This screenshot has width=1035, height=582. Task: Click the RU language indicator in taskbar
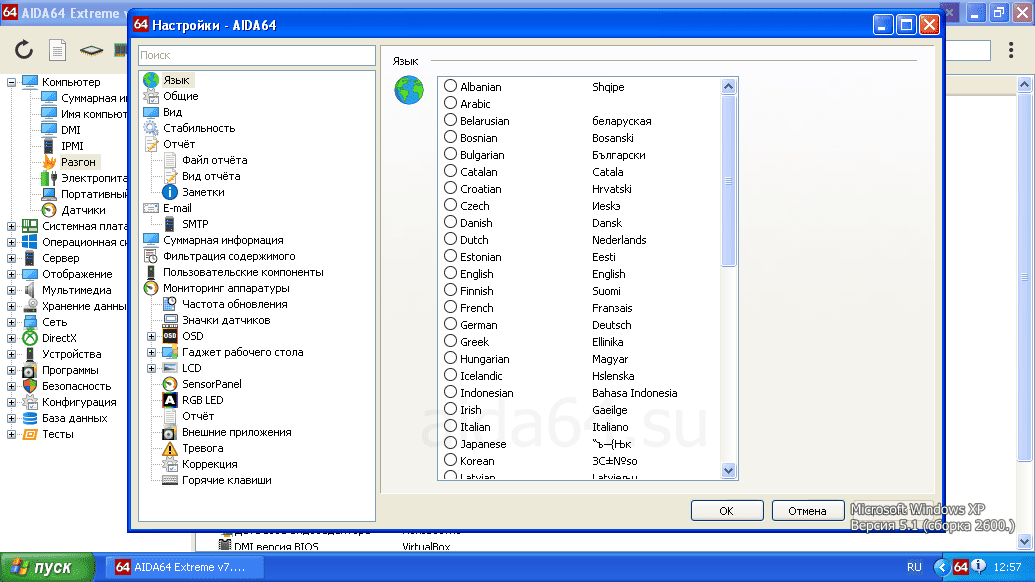tap(914, 567)
